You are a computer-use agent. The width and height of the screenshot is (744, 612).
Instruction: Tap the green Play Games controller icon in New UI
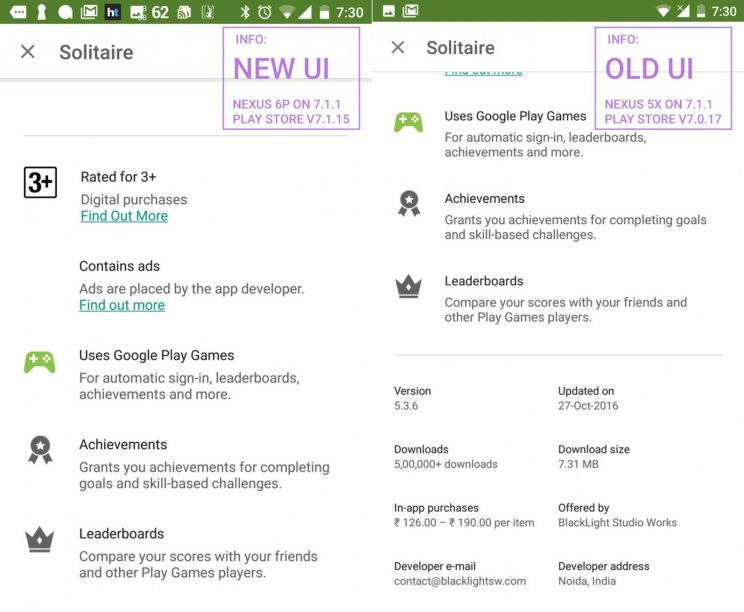pos(39,362)
